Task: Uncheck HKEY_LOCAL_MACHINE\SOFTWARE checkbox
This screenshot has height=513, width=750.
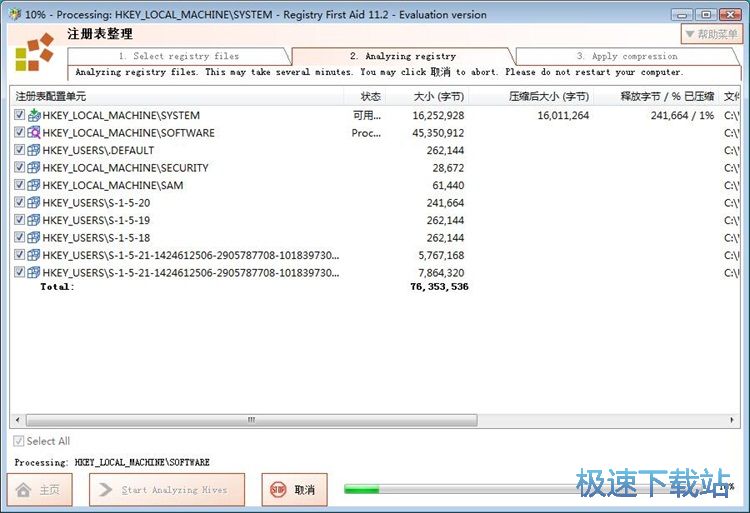Action: point(19,132)
